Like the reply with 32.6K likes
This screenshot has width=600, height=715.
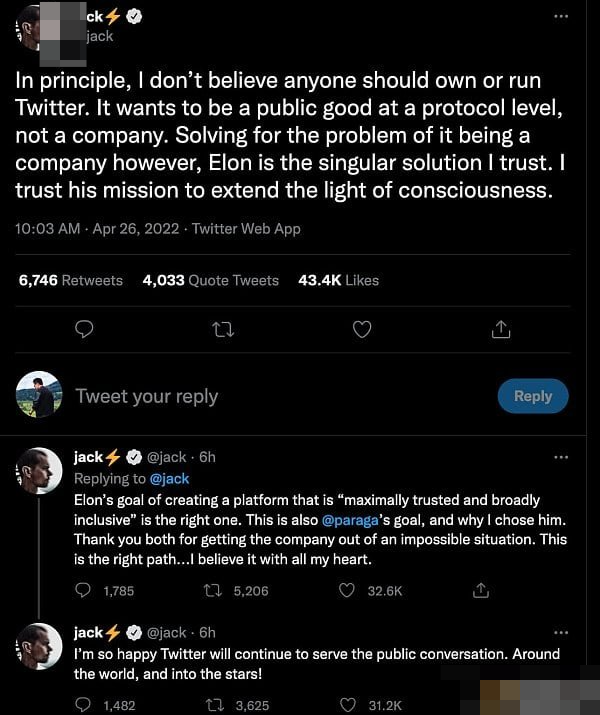(347, 591)
